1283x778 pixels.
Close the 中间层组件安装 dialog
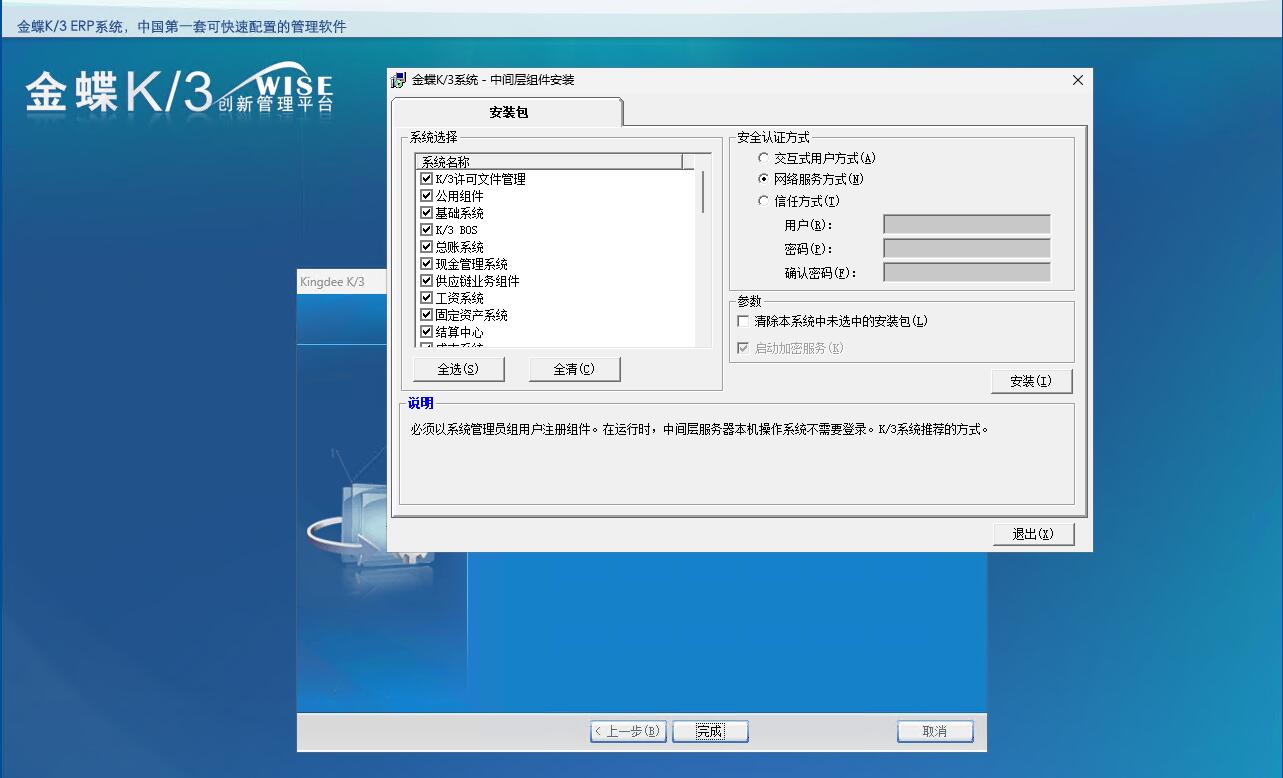point(1077,80)
